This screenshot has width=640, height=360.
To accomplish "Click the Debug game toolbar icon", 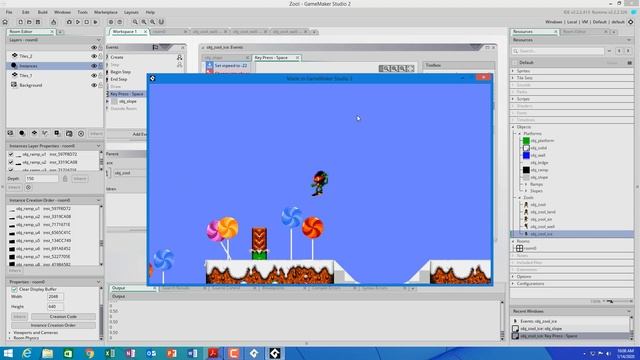I will point(69,22).
